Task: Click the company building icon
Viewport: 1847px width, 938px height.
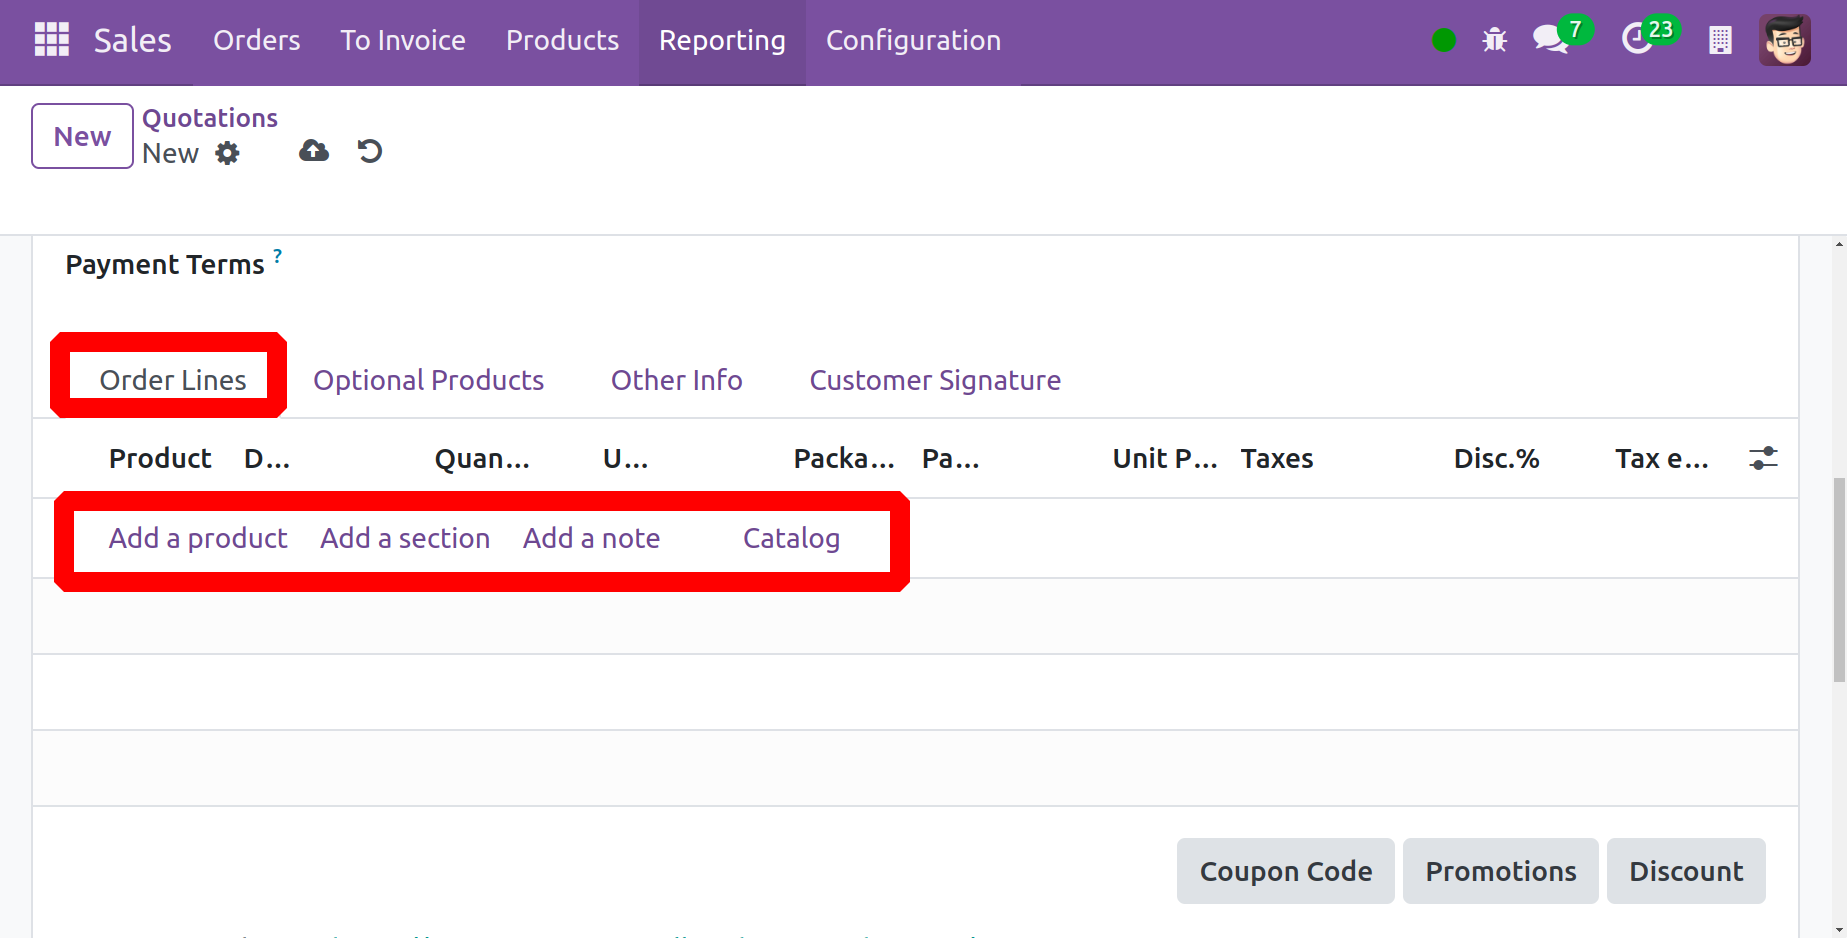Action: coord(1720,40)
